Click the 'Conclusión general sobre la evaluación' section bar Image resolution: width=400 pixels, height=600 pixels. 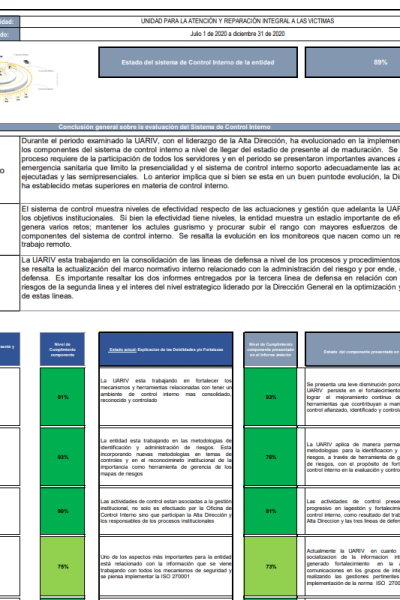tap(200, 127)
